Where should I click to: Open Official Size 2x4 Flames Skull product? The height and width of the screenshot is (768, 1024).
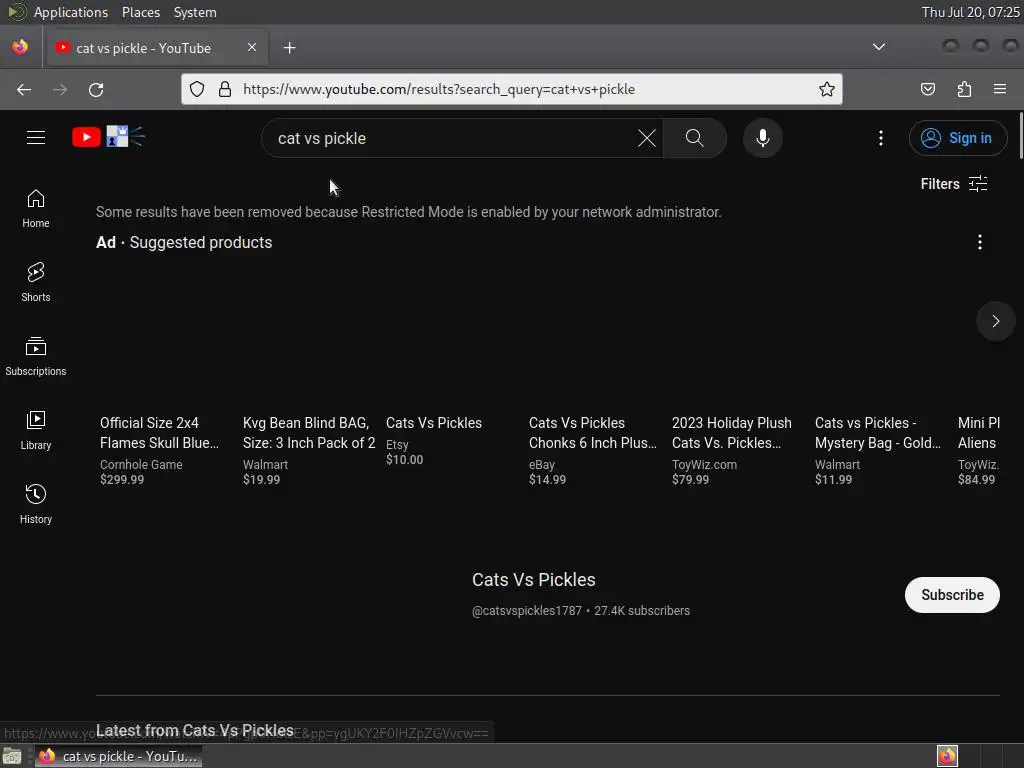coord(159,432)
